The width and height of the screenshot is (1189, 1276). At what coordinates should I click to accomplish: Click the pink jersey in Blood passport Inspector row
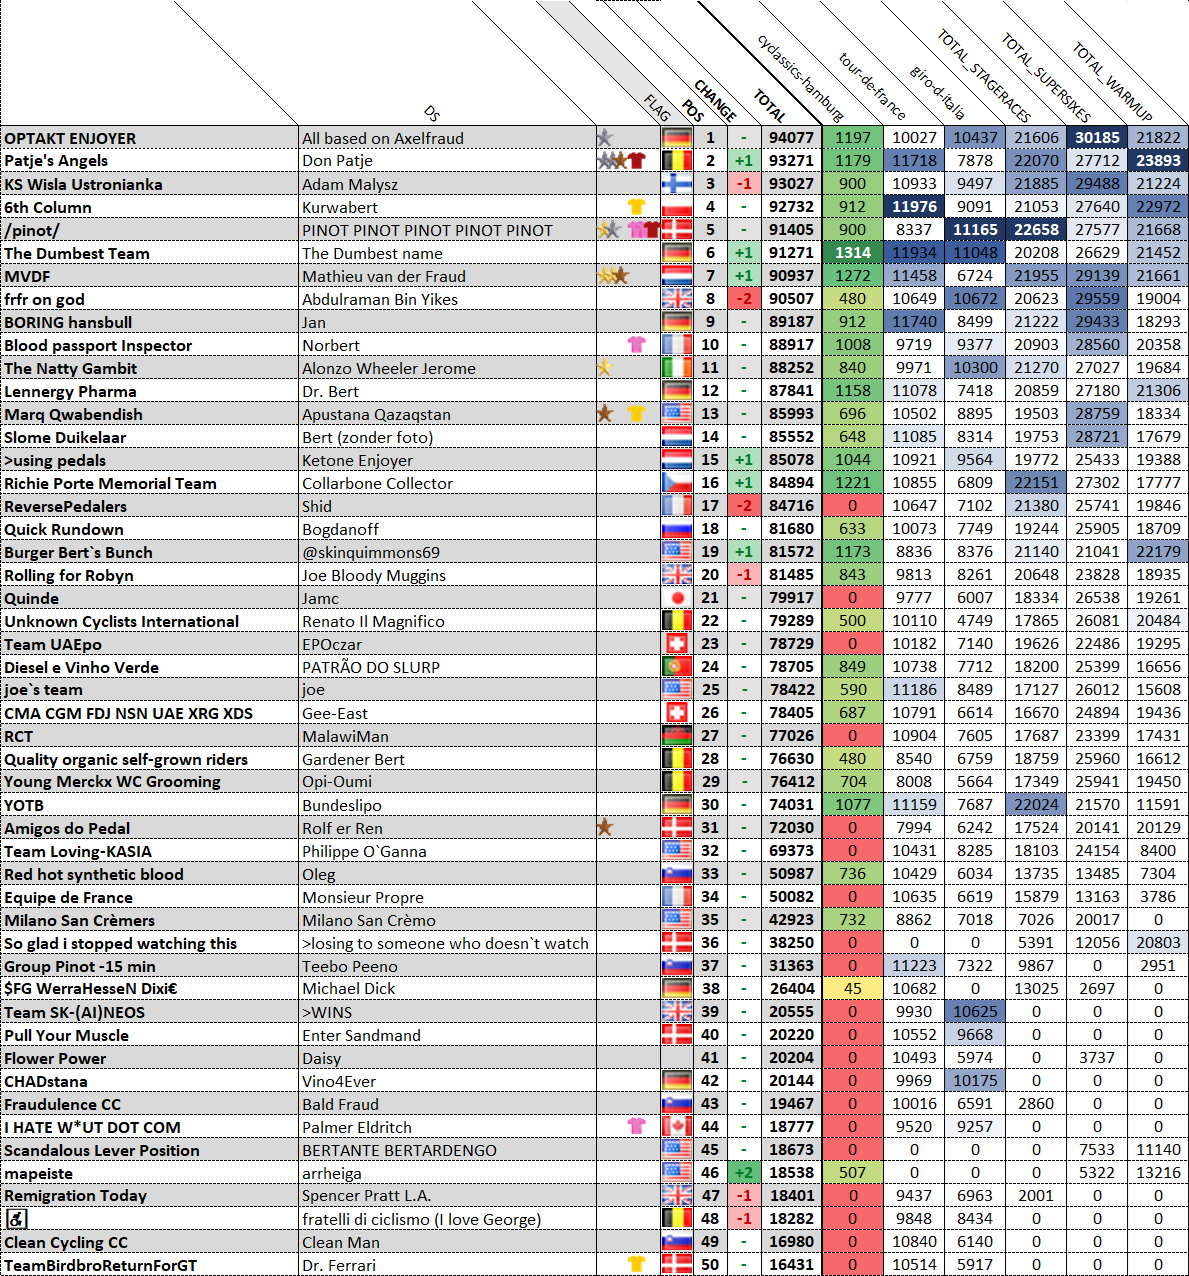636,344
